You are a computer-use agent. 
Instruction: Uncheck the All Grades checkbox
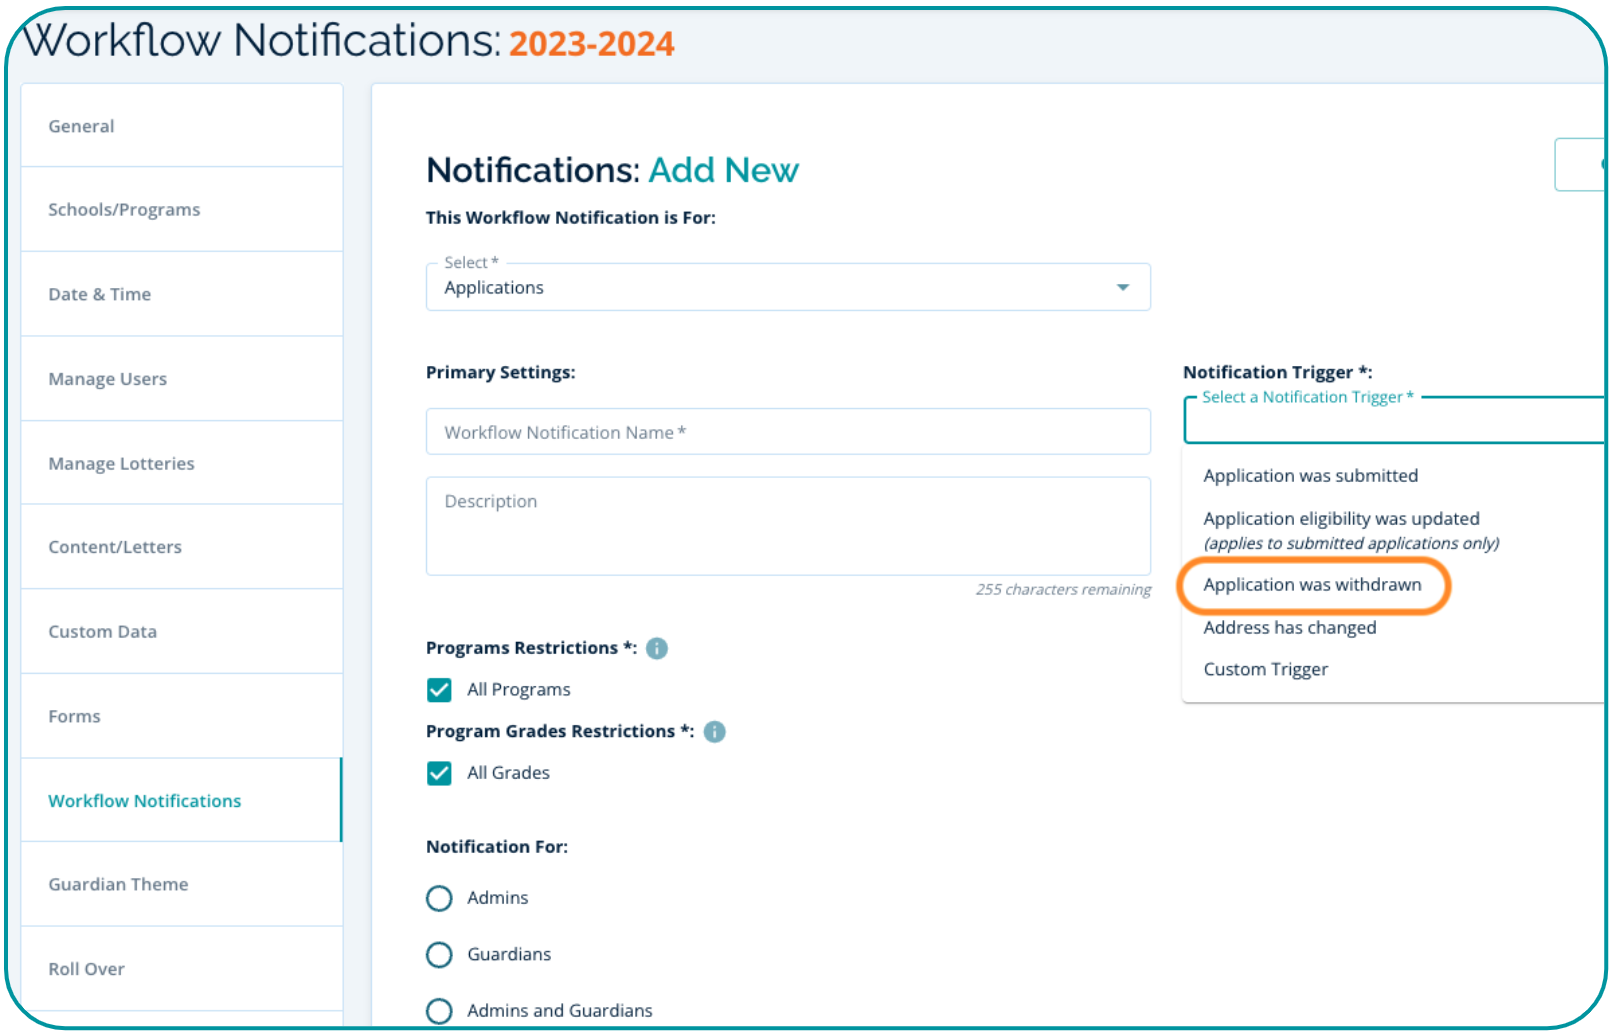pyautogui.click(x=439, y=773)
